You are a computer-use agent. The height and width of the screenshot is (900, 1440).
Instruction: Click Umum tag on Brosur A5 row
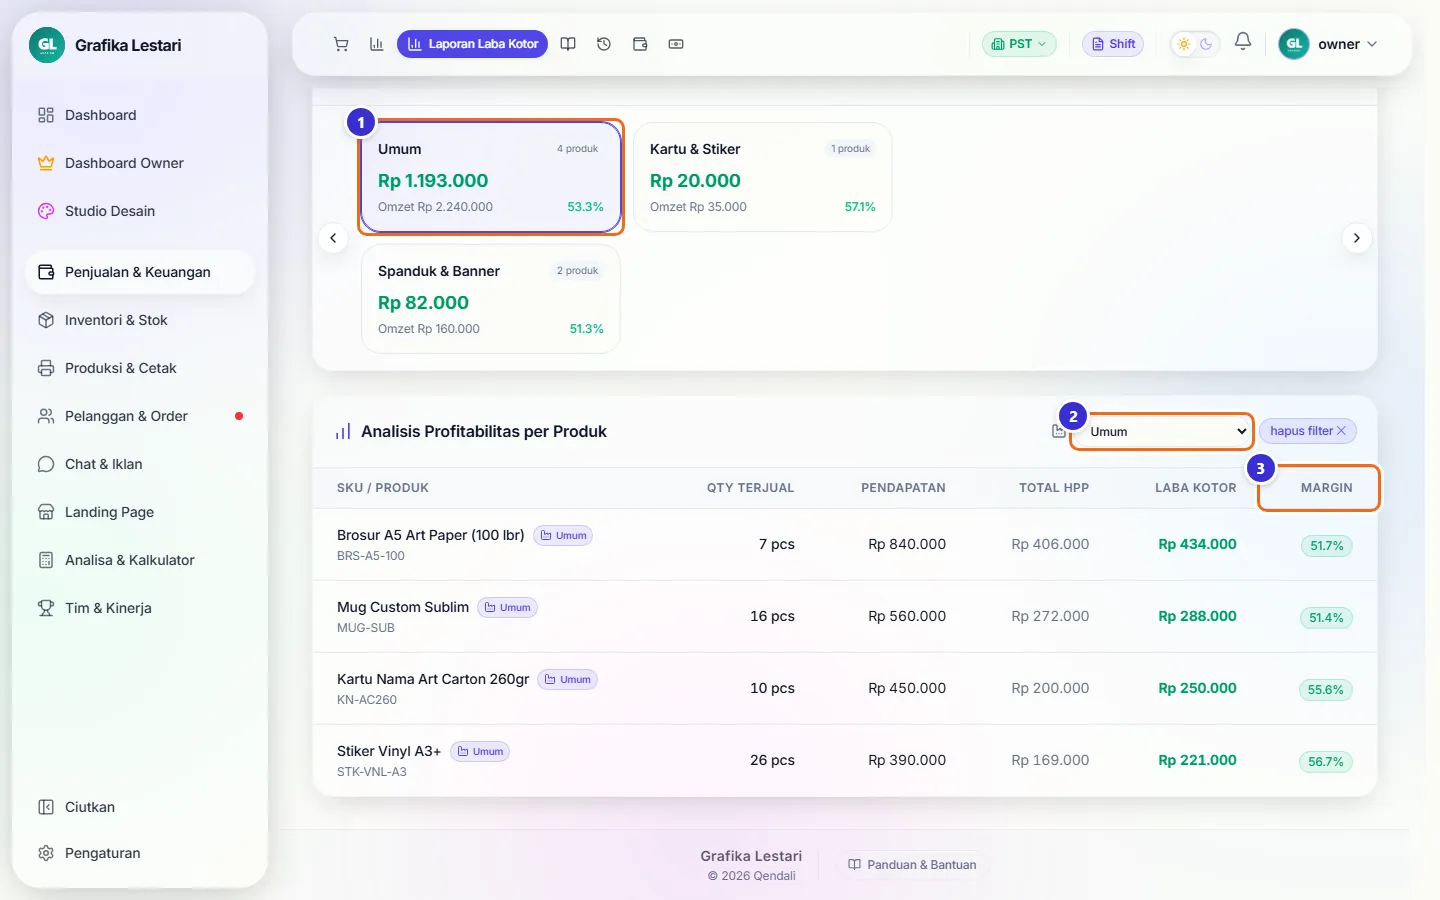pyautogui.click(x=563, y=536)
